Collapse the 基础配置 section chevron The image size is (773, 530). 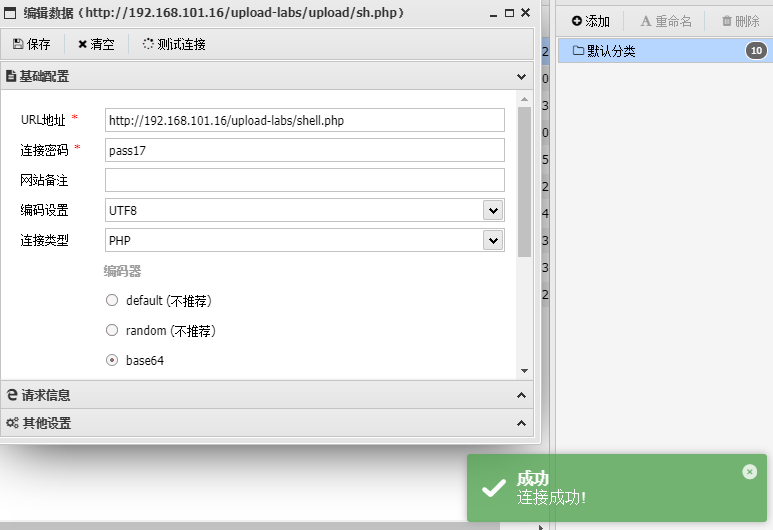pyautogui.click(x=521, y=77)
